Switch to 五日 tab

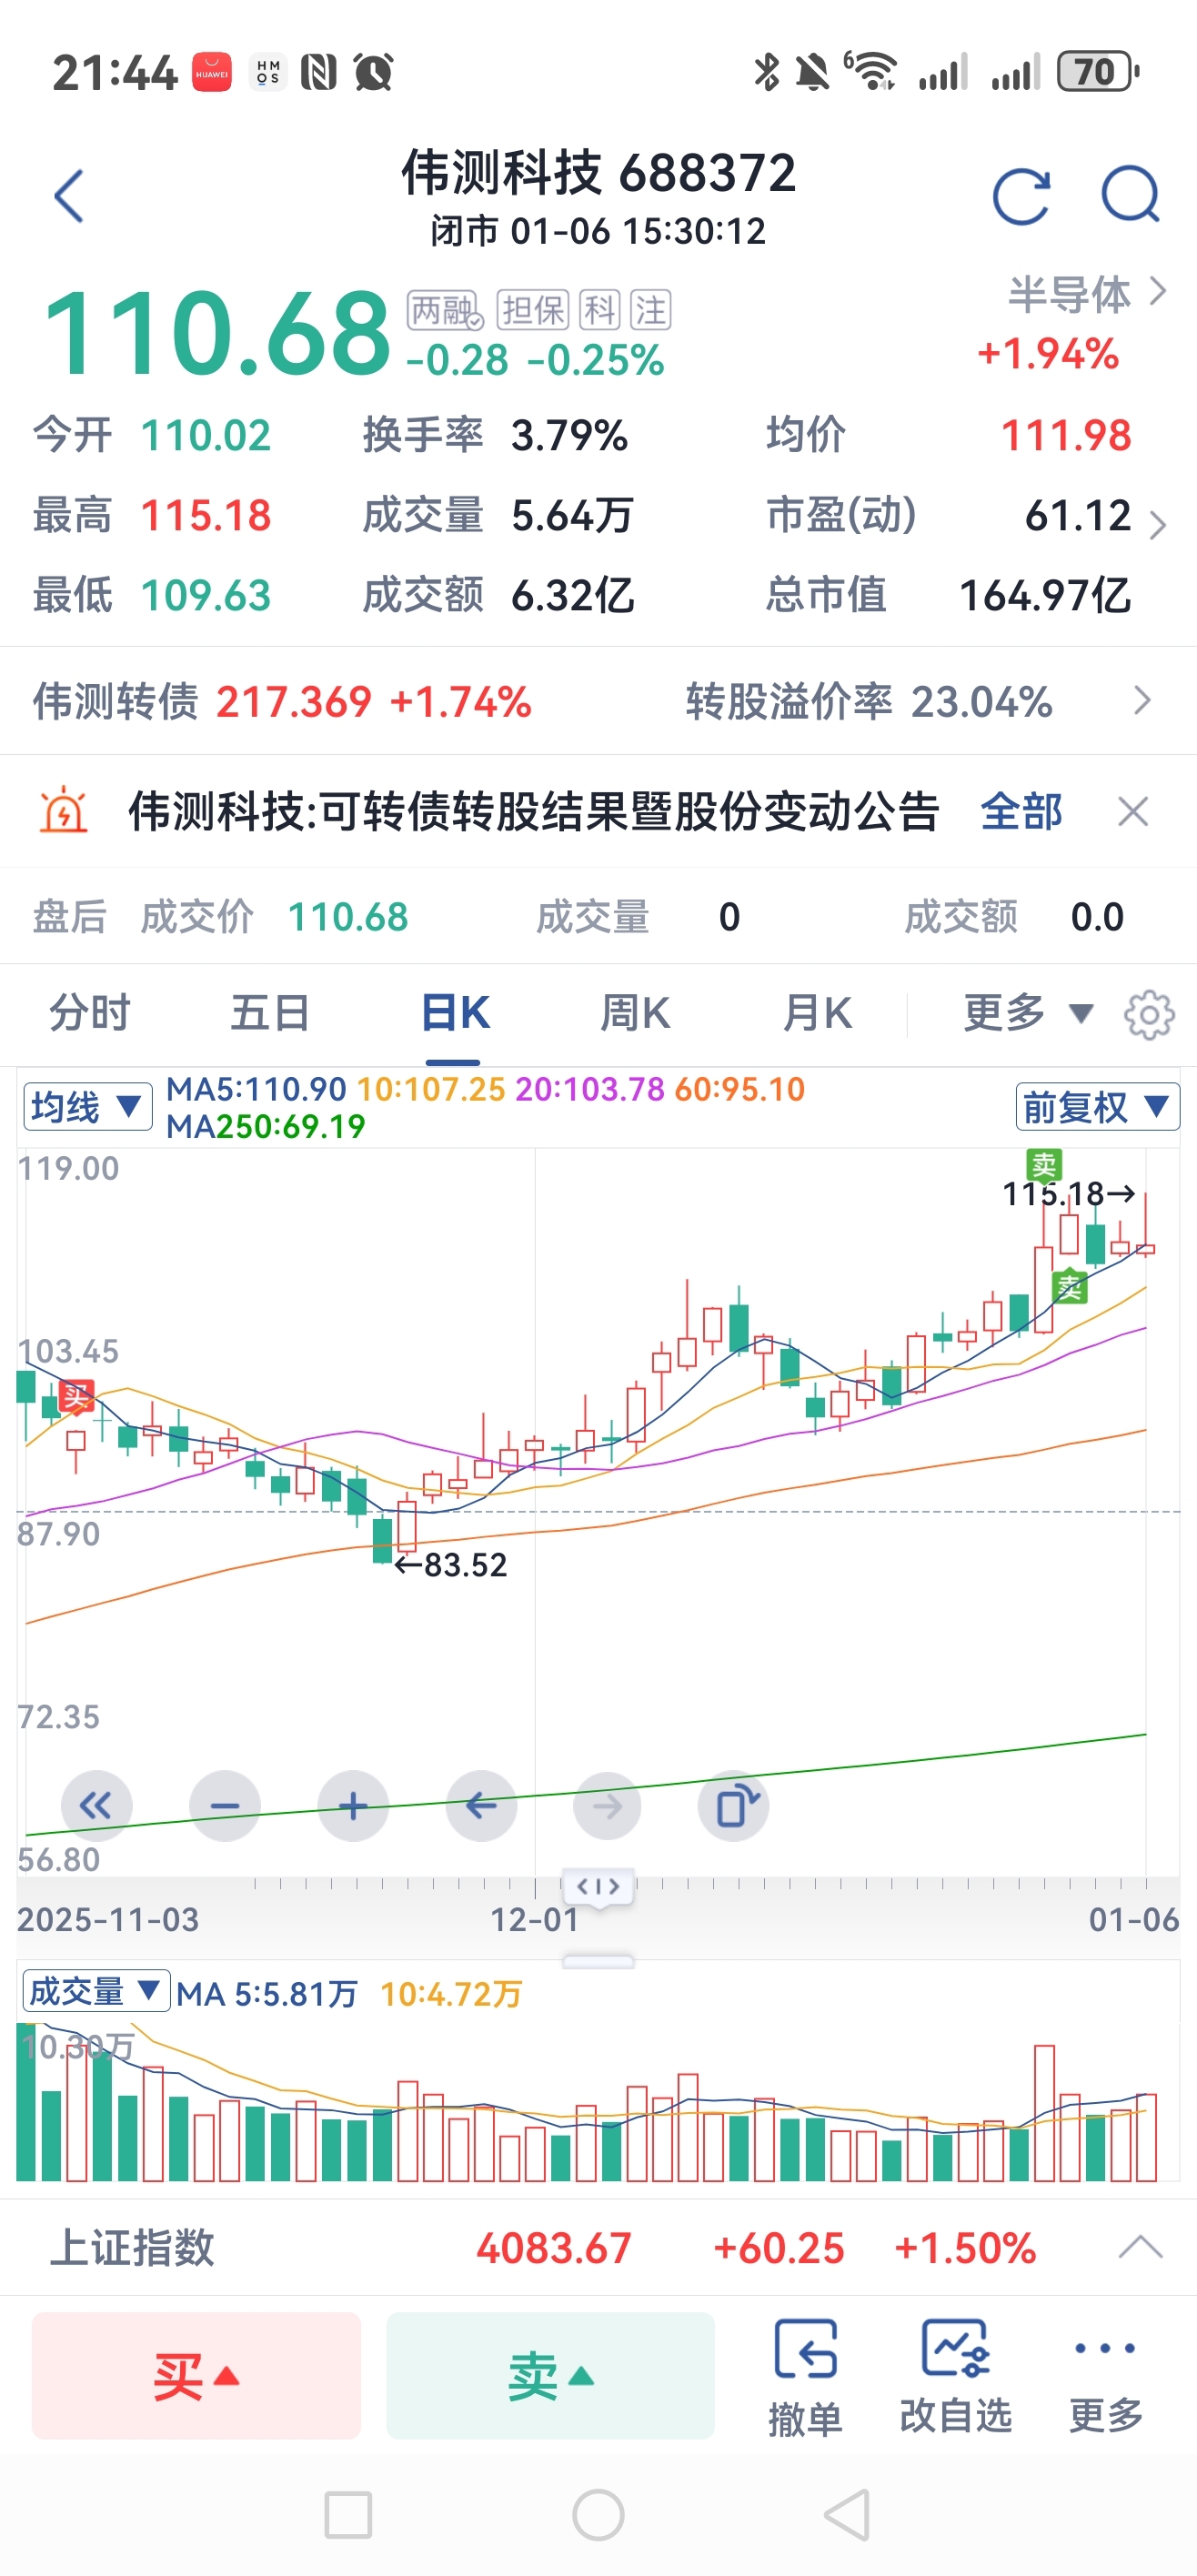click(x=270, y=1014)
